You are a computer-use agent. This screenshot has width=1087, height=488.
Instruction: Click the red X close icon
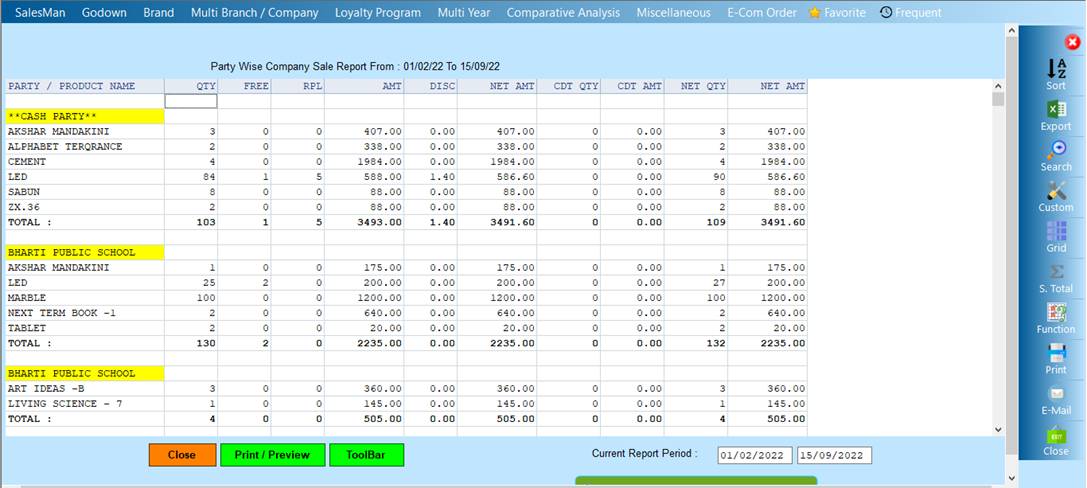(x=1072, y=42)
